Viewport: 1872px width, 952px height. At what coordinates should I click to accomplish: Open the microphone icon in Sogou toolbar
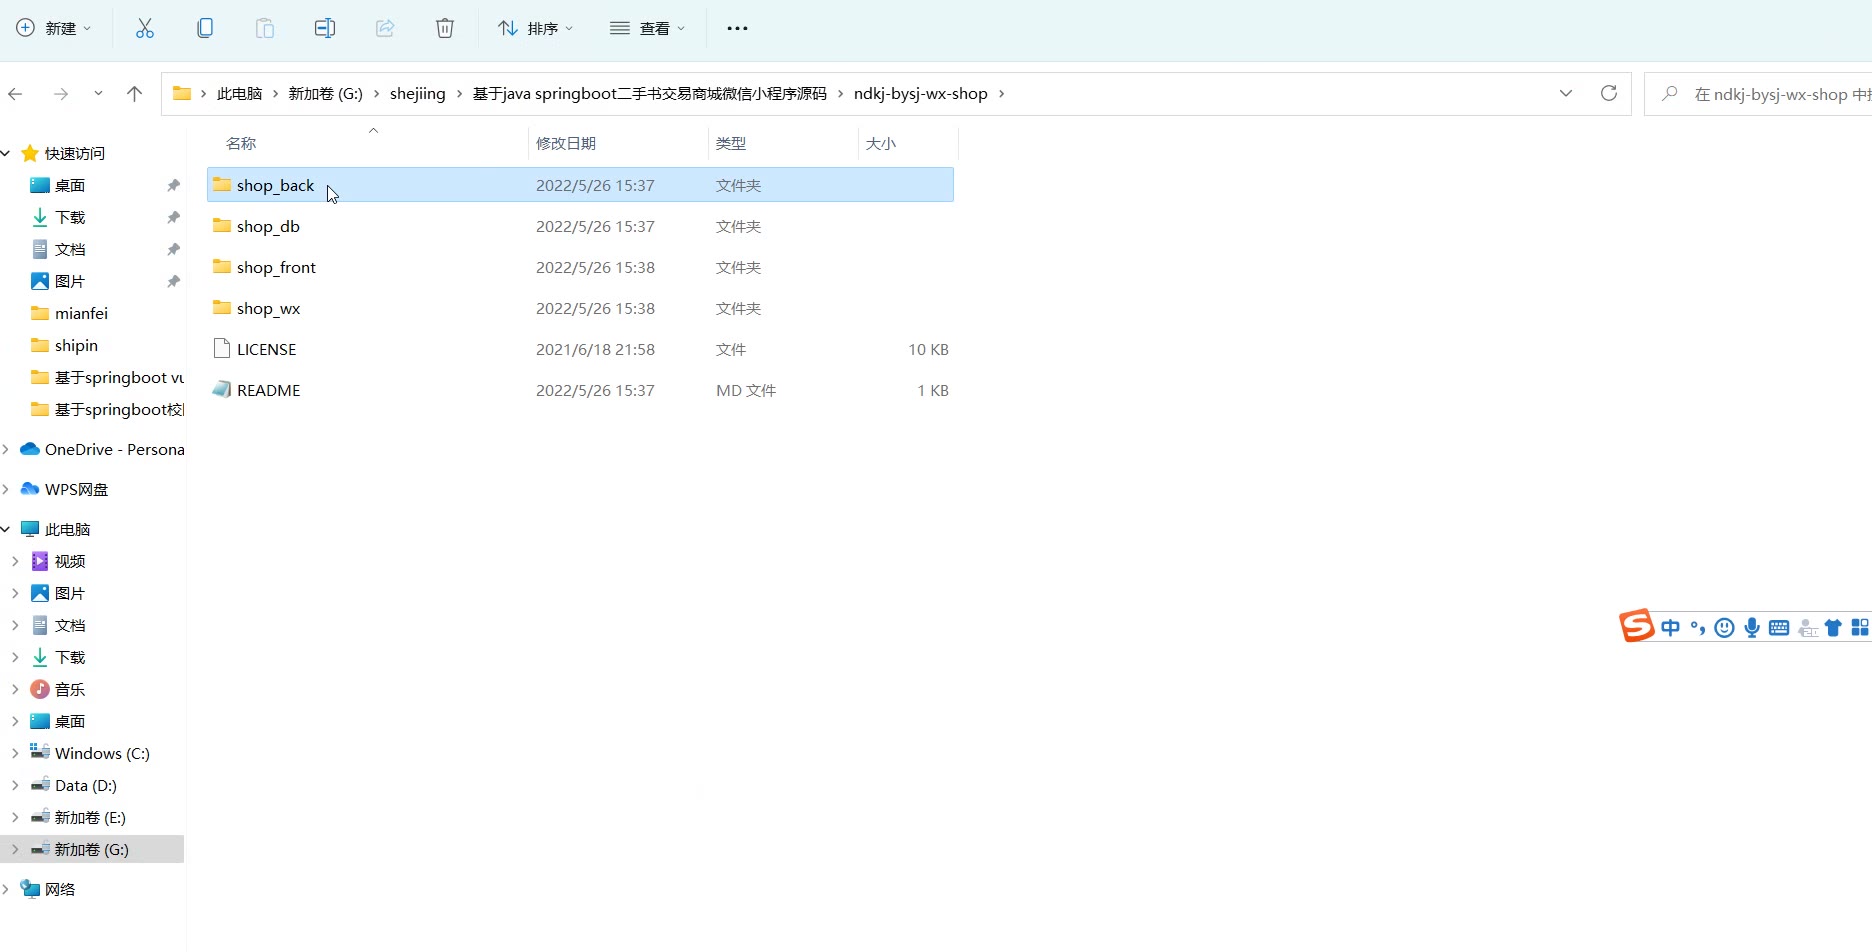coord(1751,627)
